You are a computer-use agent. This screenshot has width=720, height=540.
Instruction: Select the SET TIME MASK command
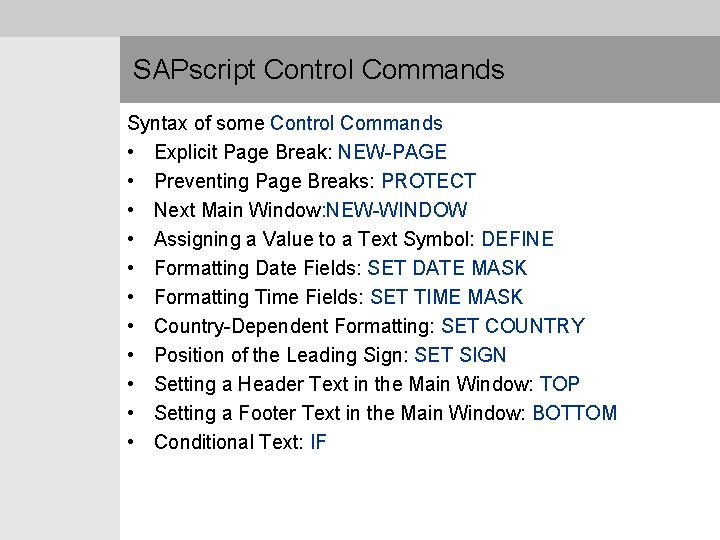coord(446,297)
